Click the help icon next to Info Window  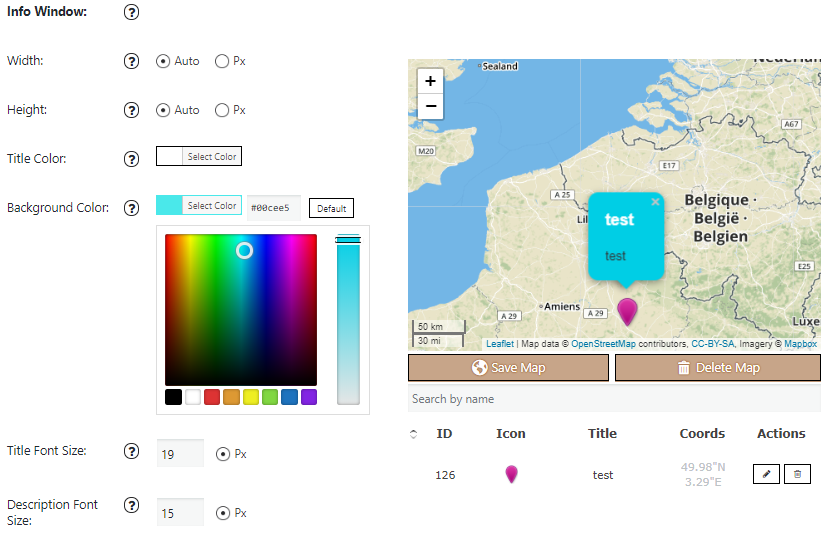point(131,13)
